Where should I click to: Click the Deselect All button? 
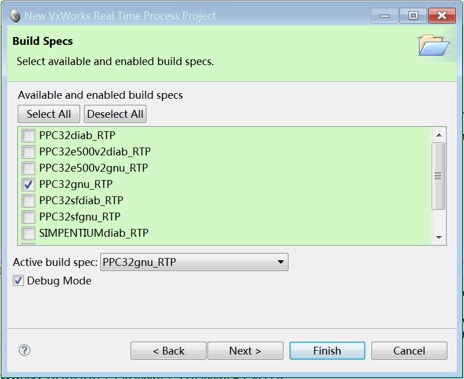click(115, 114)
